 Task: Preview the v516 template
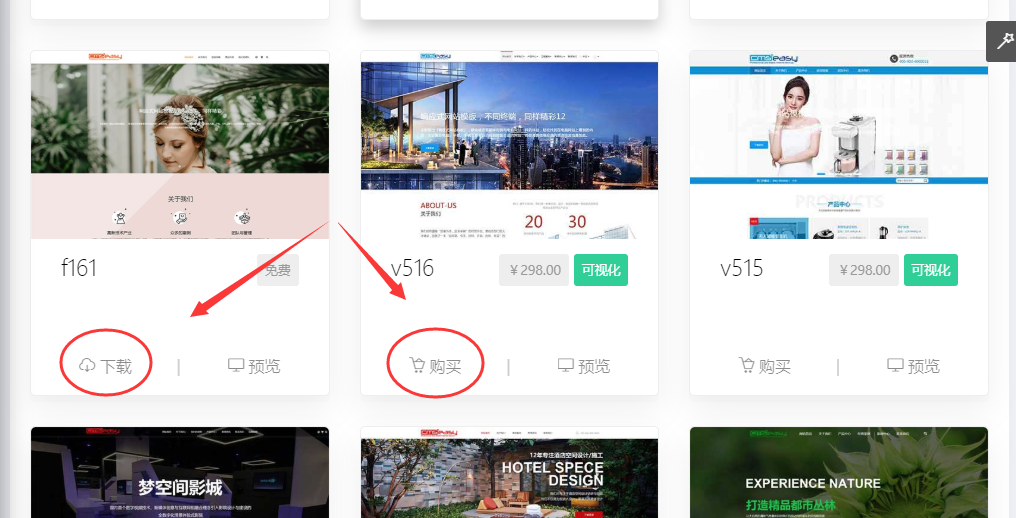(584, 366)
